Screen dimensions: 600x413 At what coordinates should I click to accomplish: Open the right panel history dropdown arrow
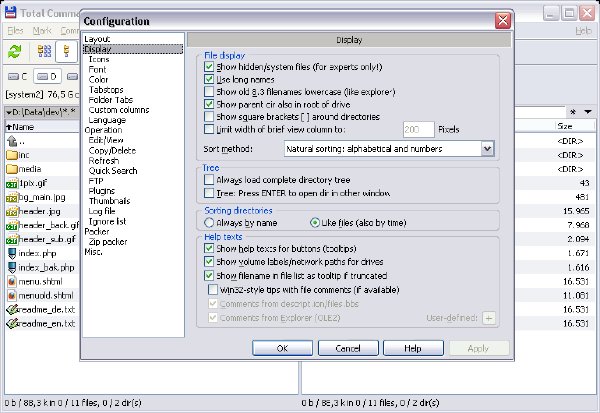tap(588, 112)
